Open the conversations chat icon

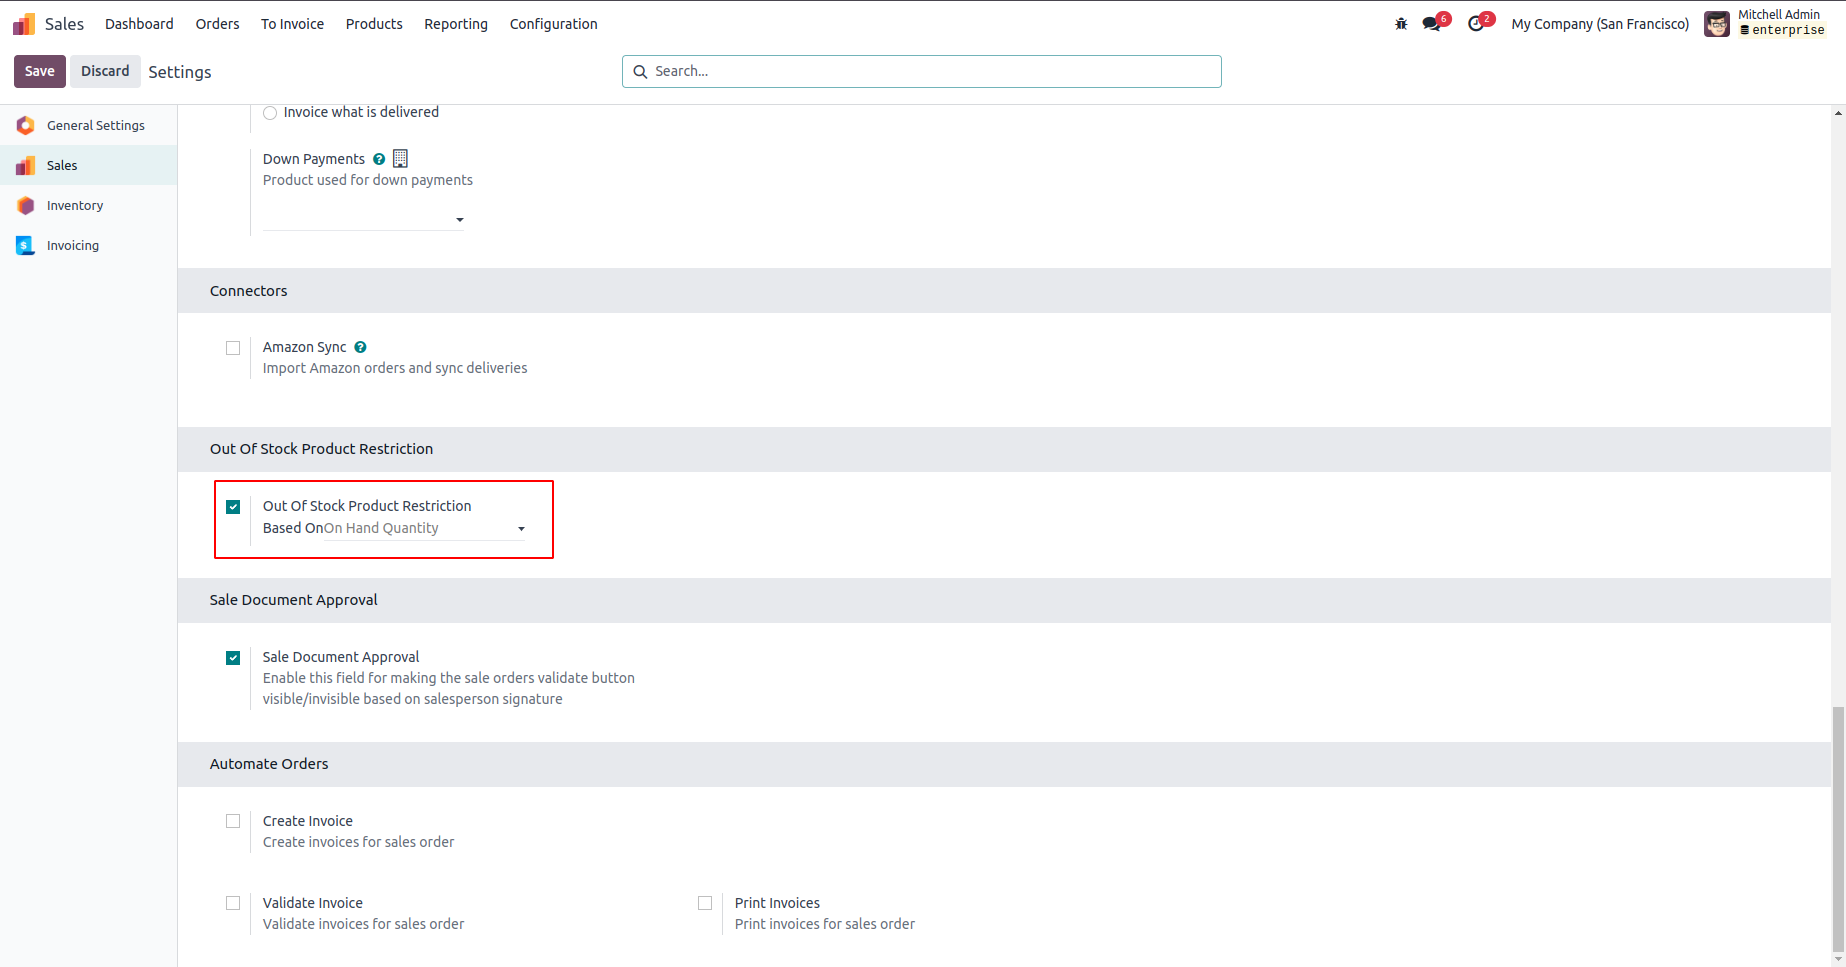coord(1432,24)
